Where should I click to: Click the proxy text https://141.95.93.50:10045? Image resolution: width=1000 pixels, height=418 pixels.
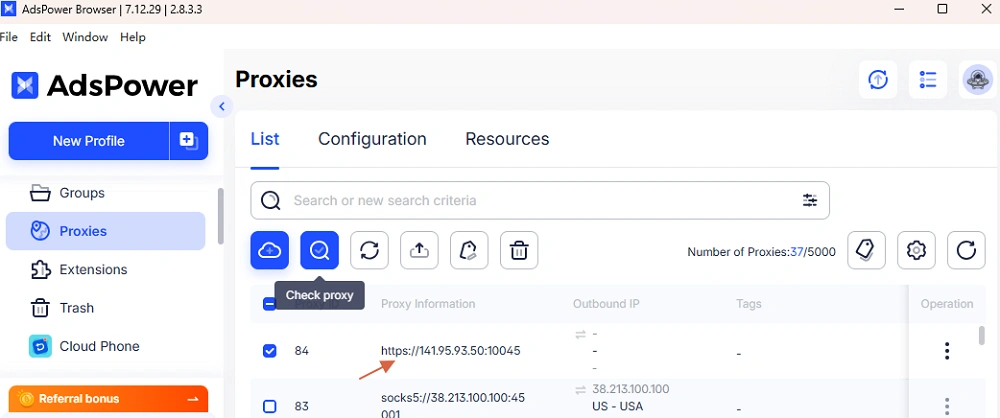click(451, 350)
